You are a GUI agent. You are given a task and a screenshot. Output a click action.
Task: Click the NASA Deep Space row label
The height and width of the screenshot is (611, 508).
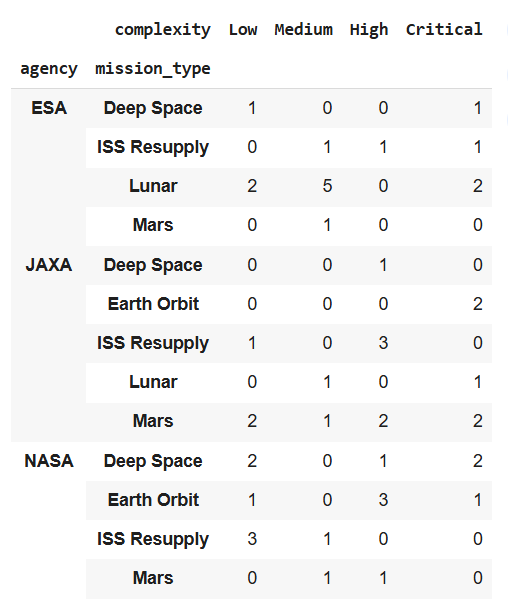point(153,461)
